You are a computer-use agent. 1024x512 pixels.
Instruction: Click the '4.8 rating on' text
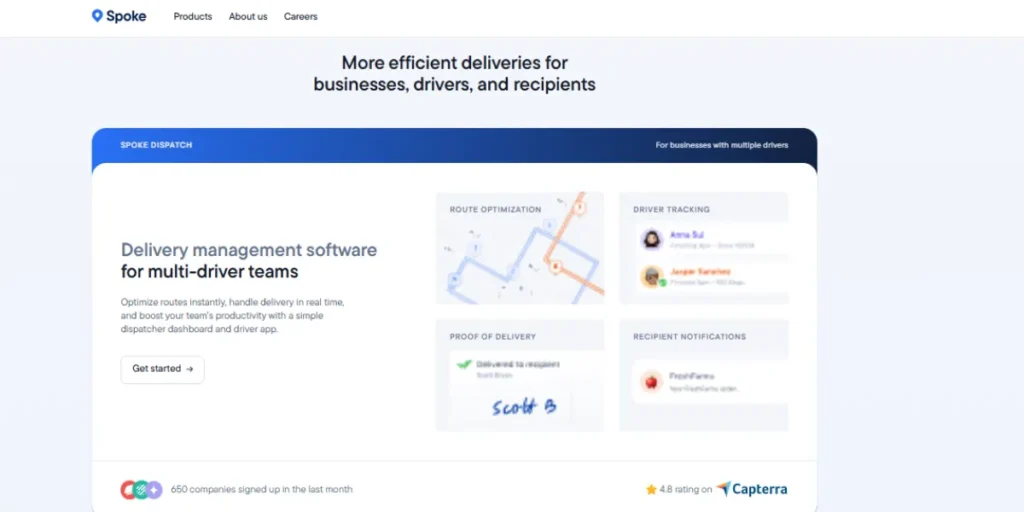tap(686, 489)
